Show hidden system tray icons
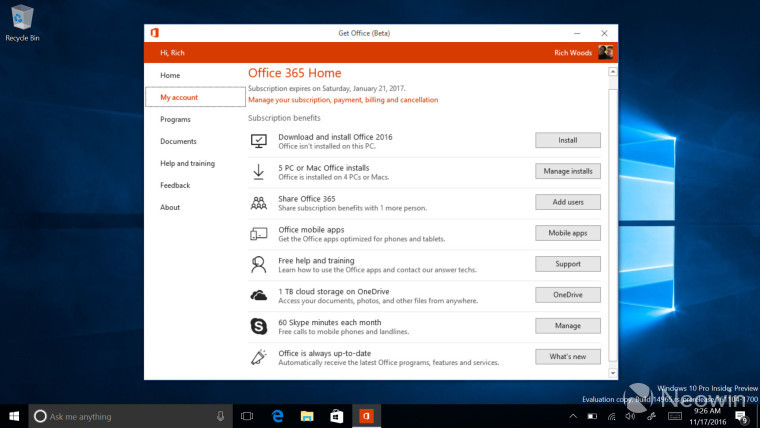 point(573,416)
